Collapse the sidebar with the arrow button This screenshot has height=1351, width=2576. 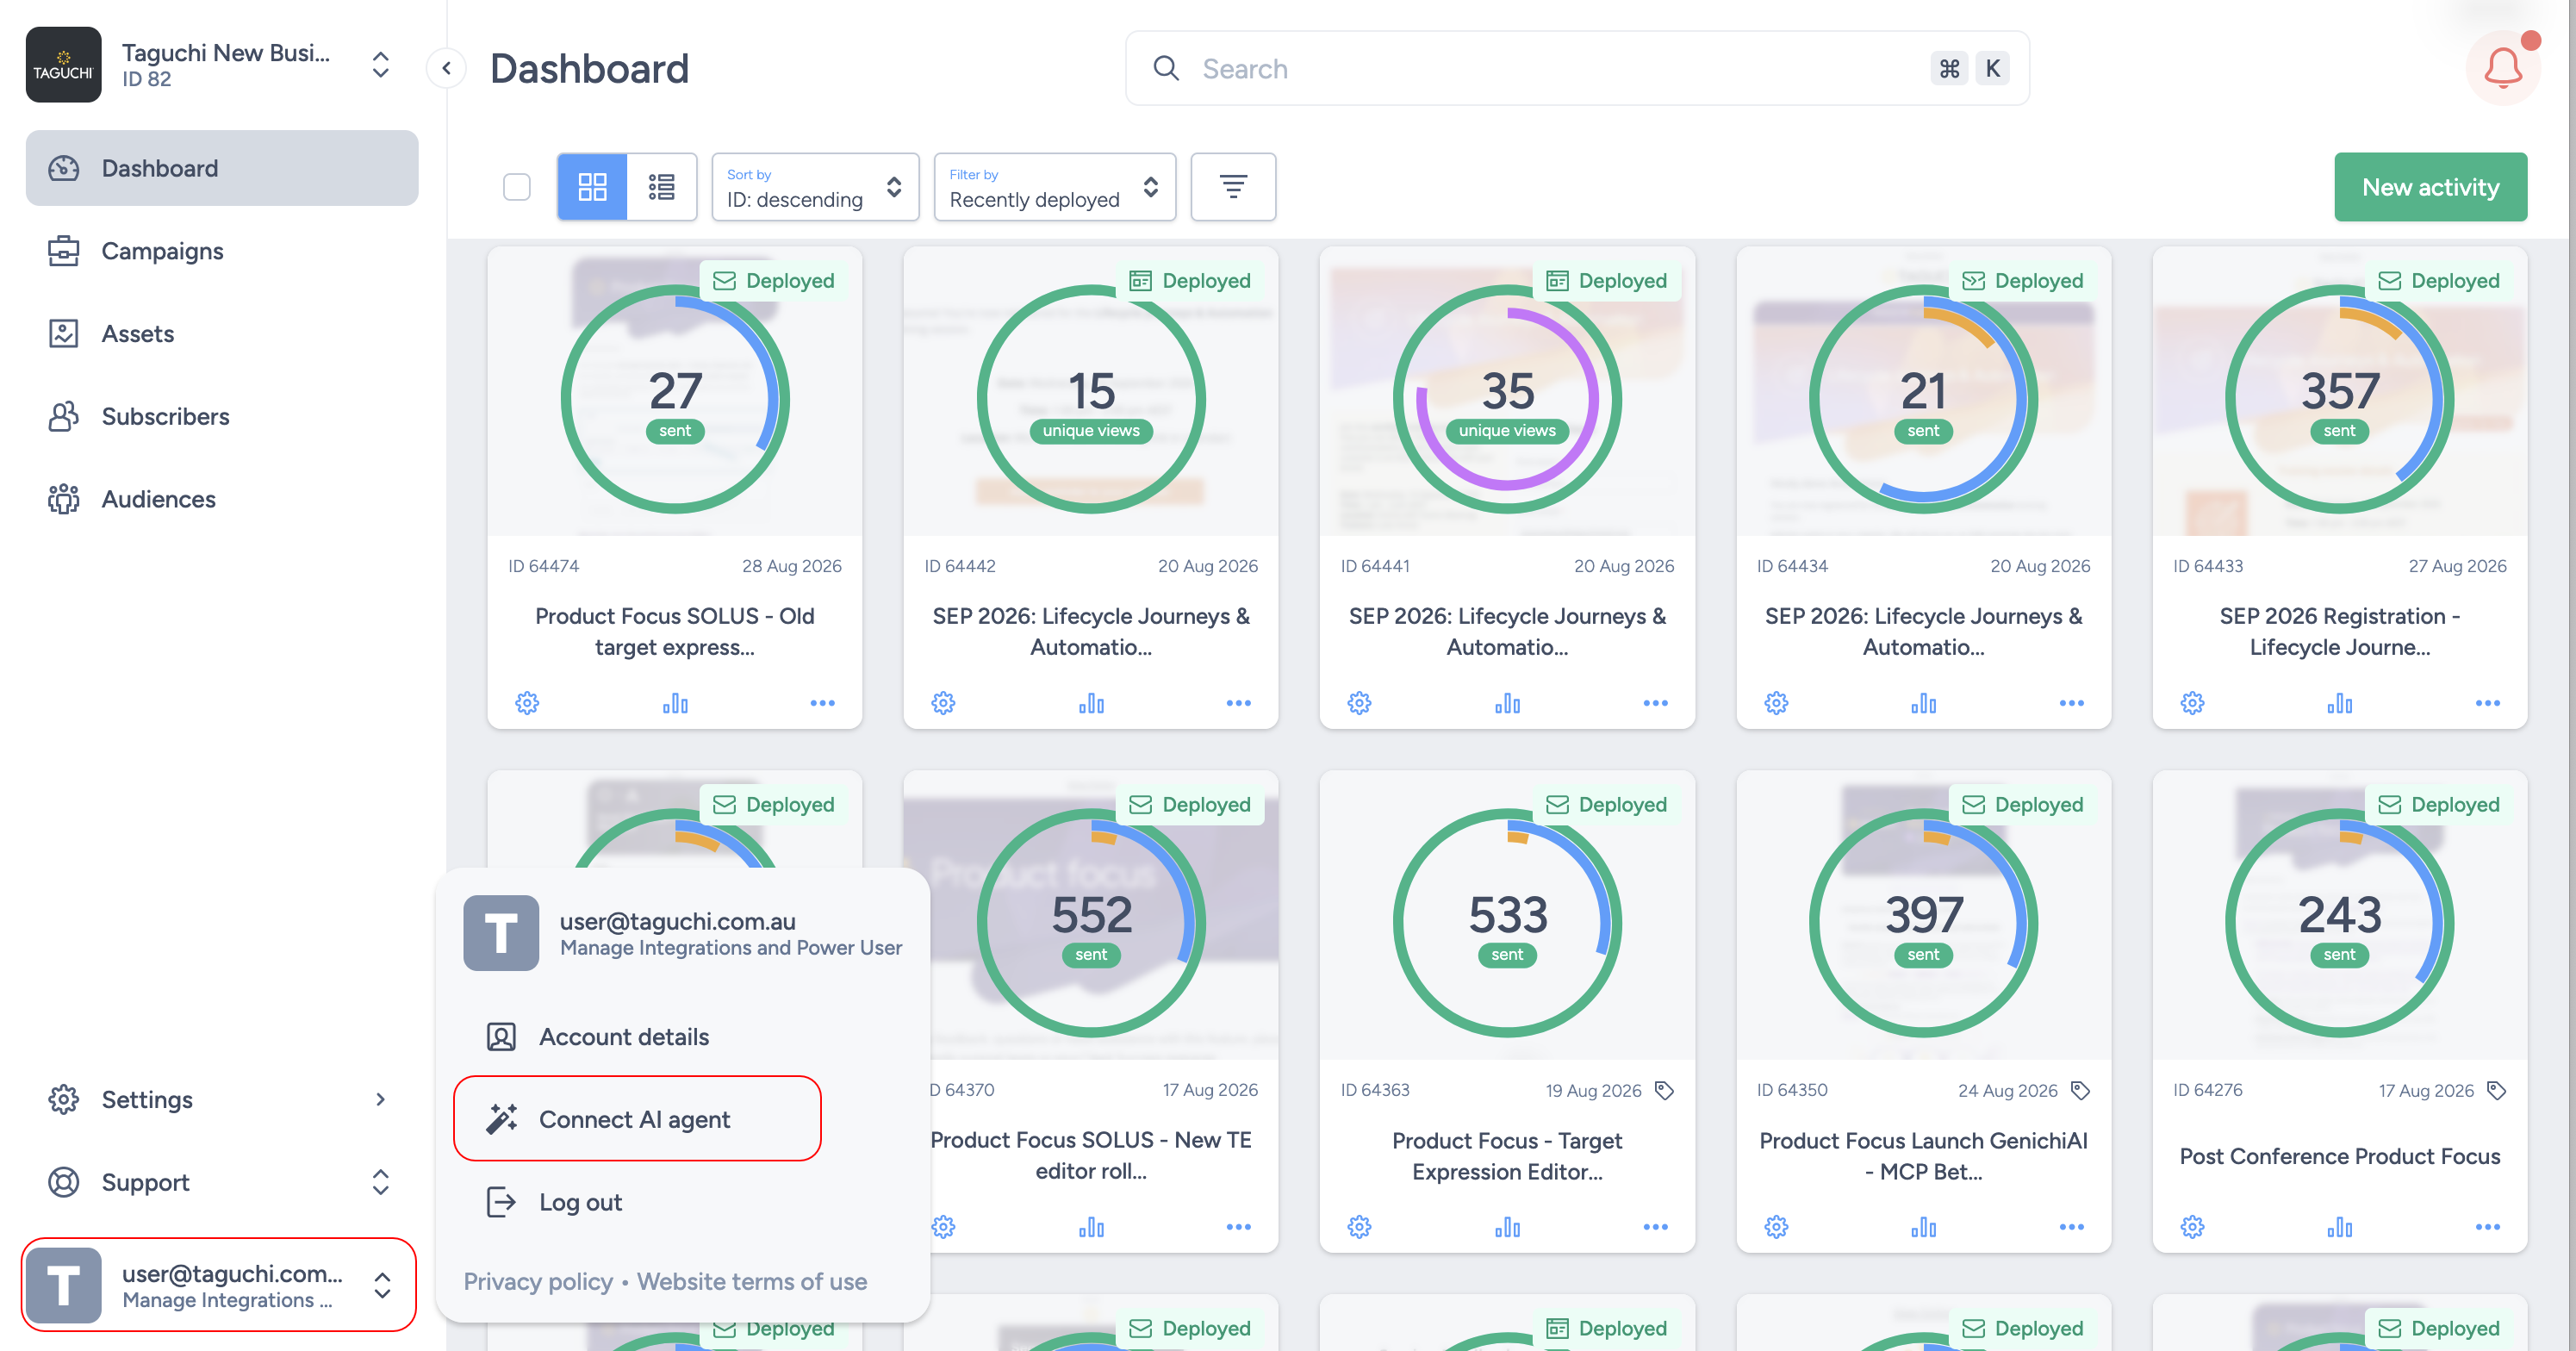(x=446, y=68)
